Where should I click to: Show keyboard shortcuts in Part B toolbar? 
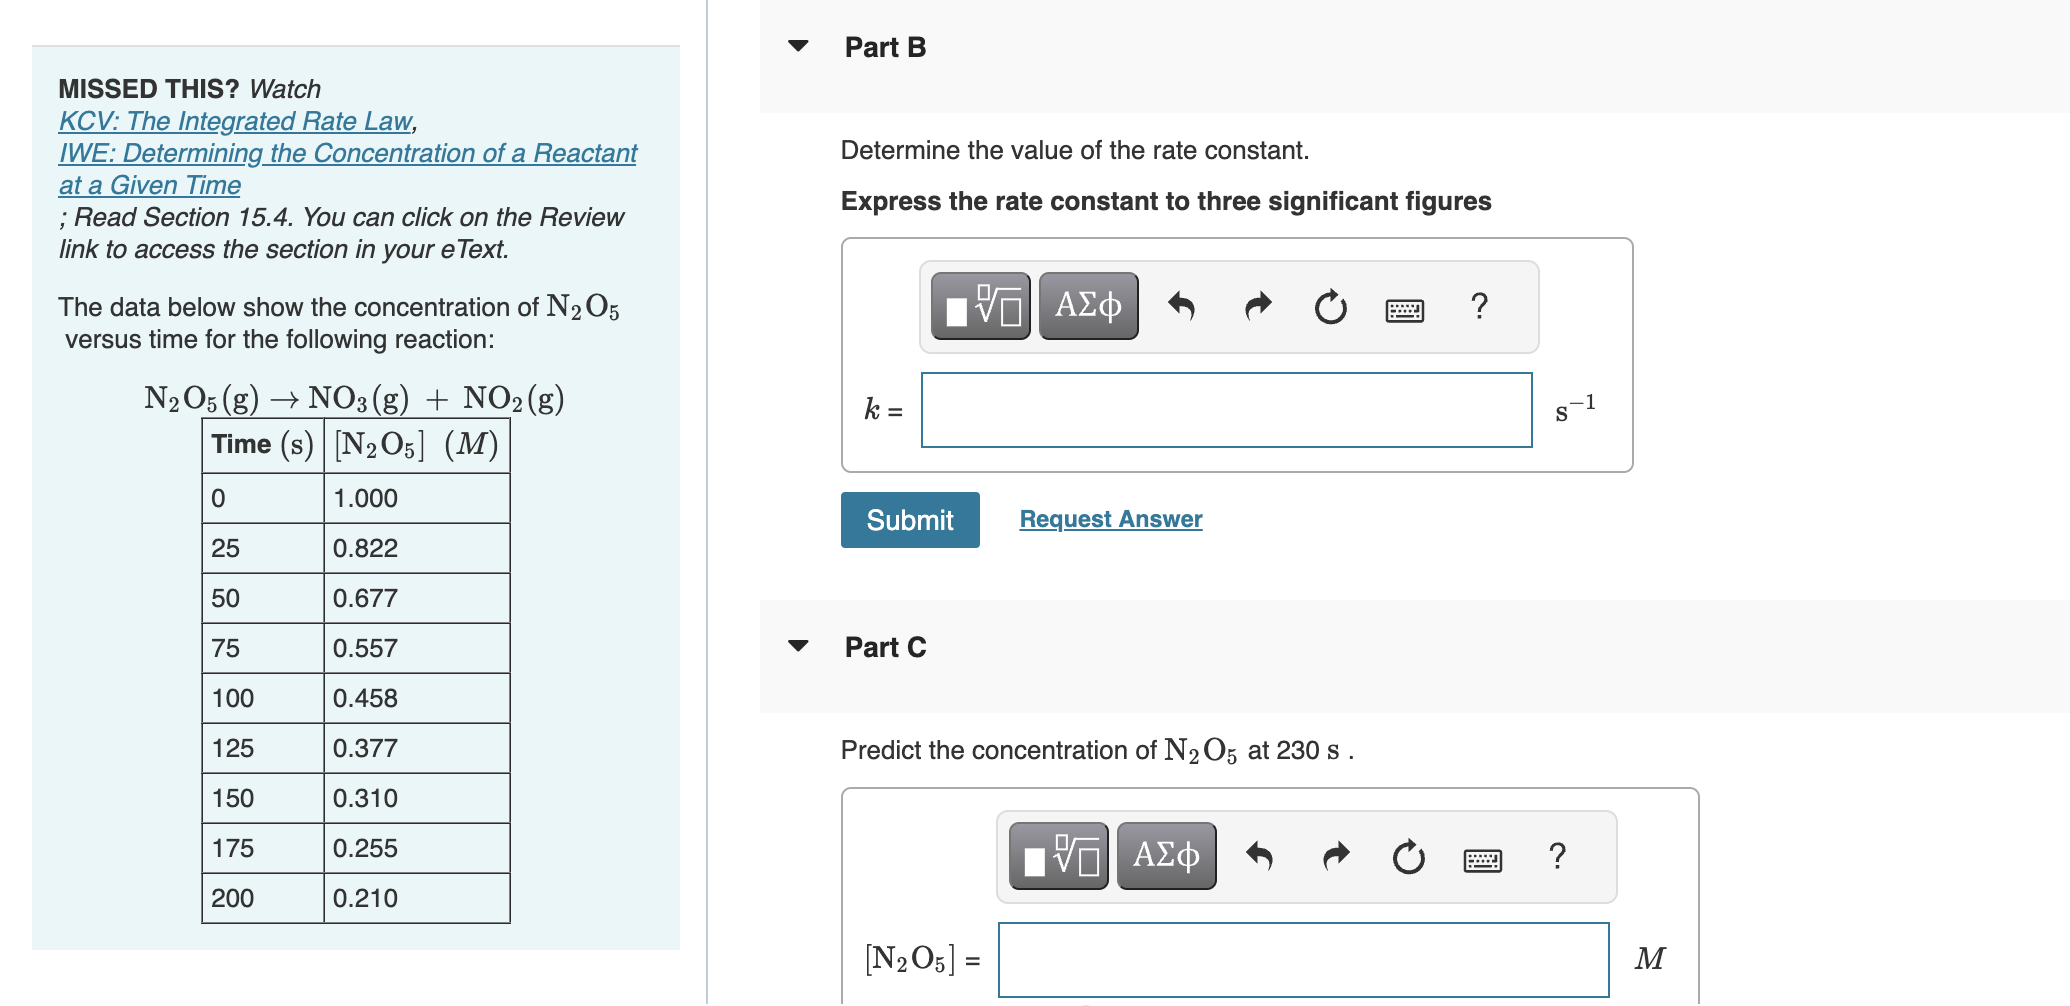(1404, 310)
